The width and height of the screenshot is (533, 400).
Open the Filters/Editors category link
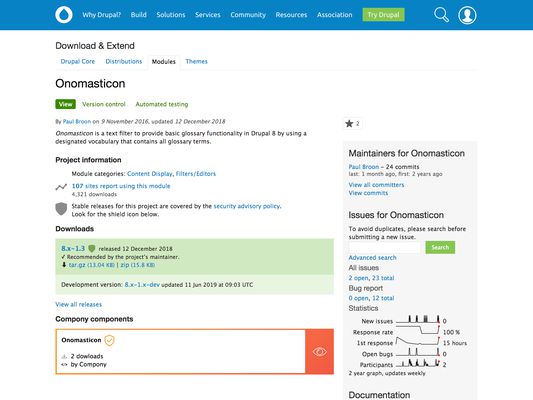(x=196, y=174)
